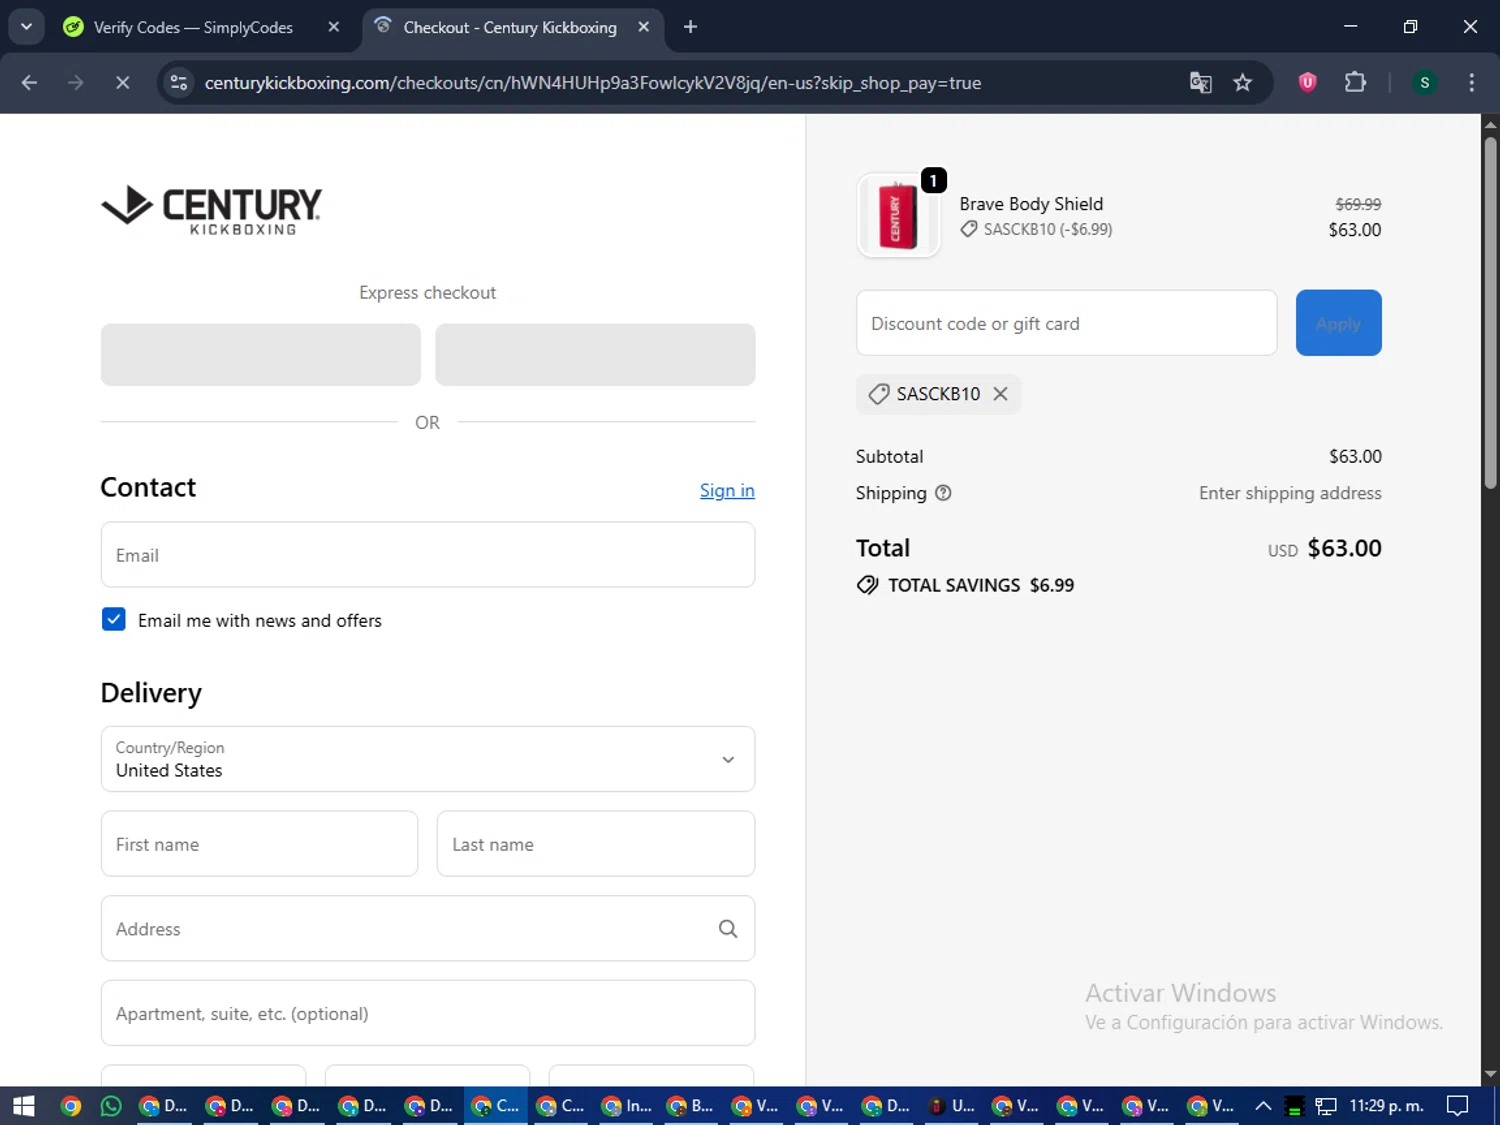
Task: Open the Windows Start menu
Action: [24, 1106]
